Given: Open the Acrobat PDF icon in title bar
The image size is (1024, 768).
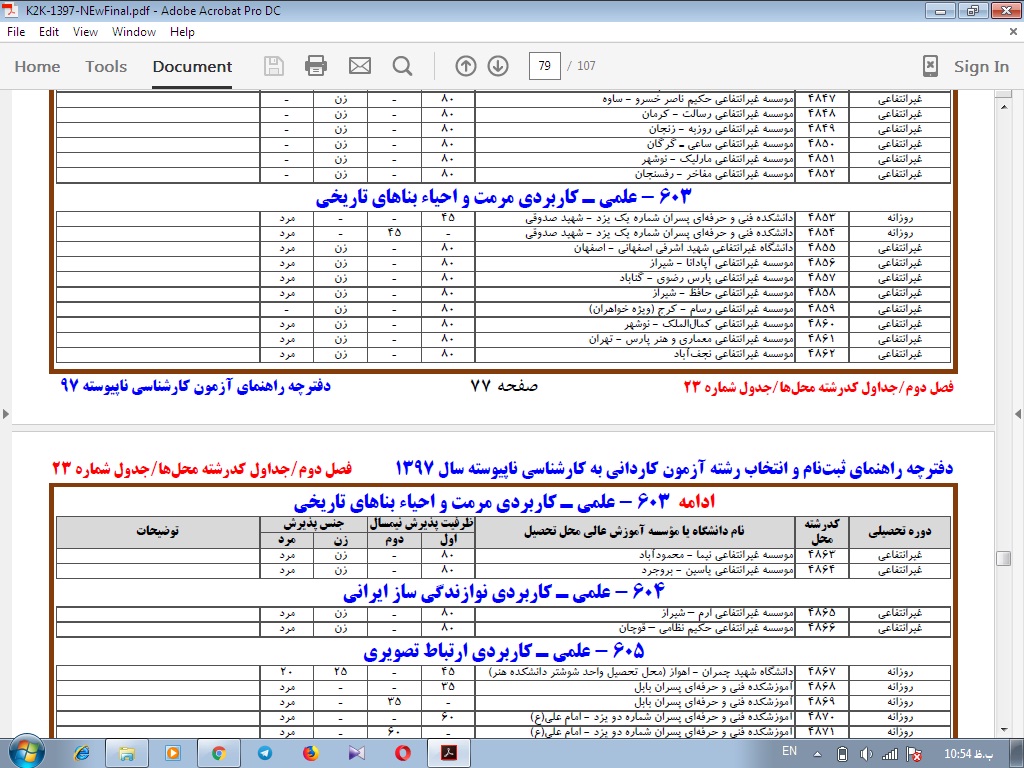Looking at the screenshot, I should click(x=10, y=10).
